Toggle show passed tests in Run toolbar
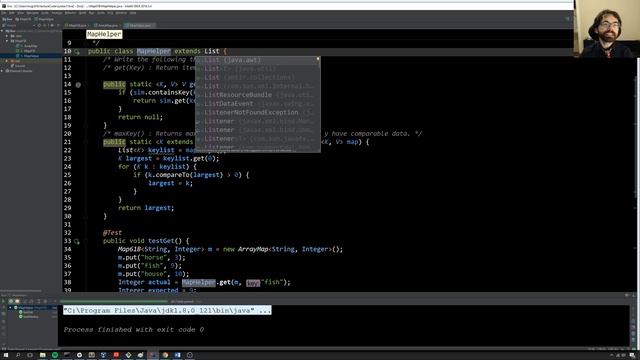Image resolution: width=640 pixels, height=360 pixels. [11, 301]
